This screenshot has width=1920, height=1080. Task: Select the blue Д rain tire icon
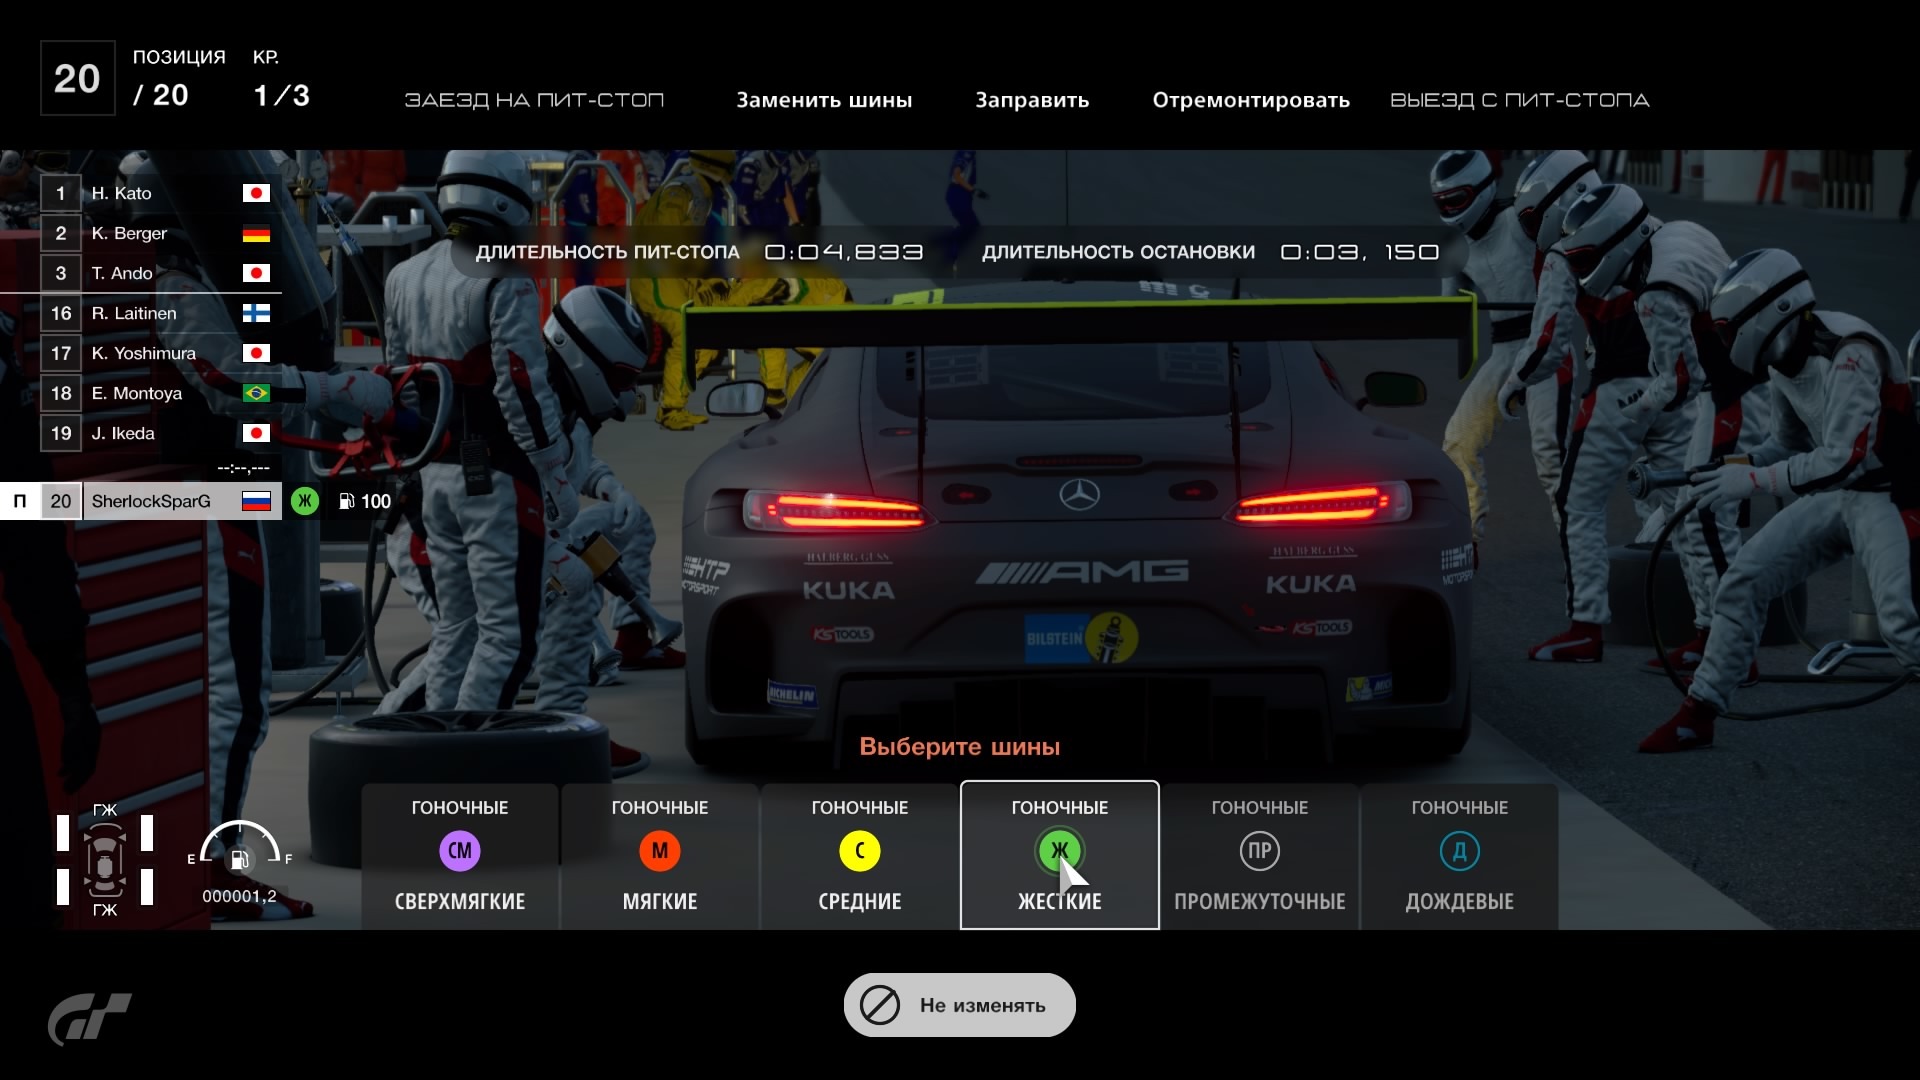1460,851
